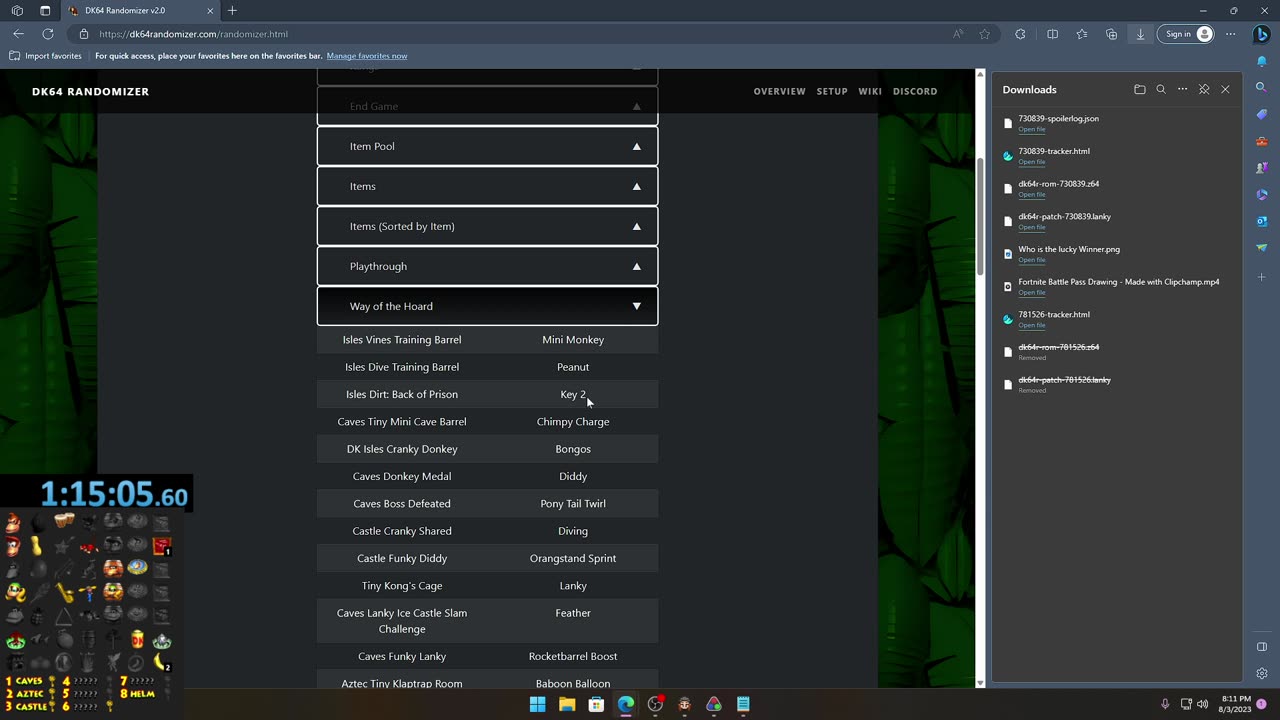The image size is (1280, 720).
Task: Click the Sign in button
Action: (1186, 34)
